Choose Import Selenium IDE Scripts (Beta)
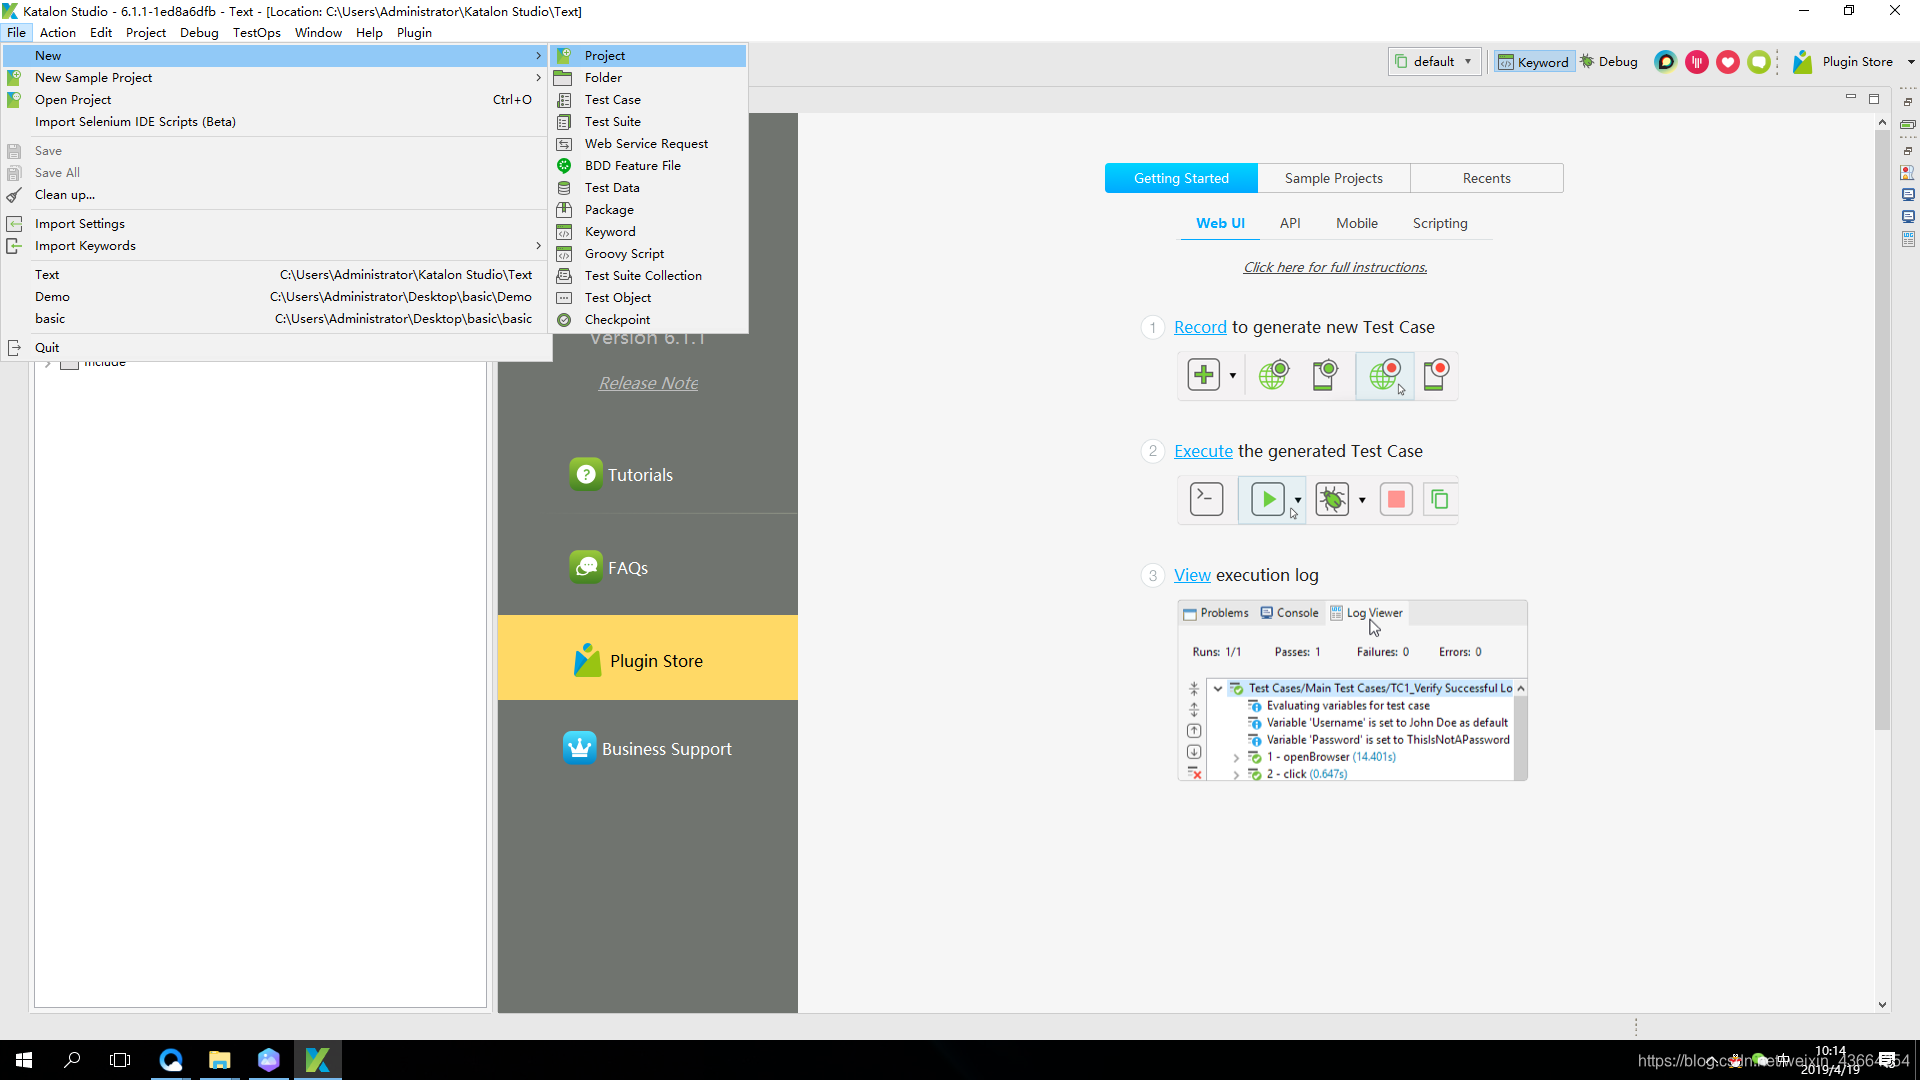 275,121
